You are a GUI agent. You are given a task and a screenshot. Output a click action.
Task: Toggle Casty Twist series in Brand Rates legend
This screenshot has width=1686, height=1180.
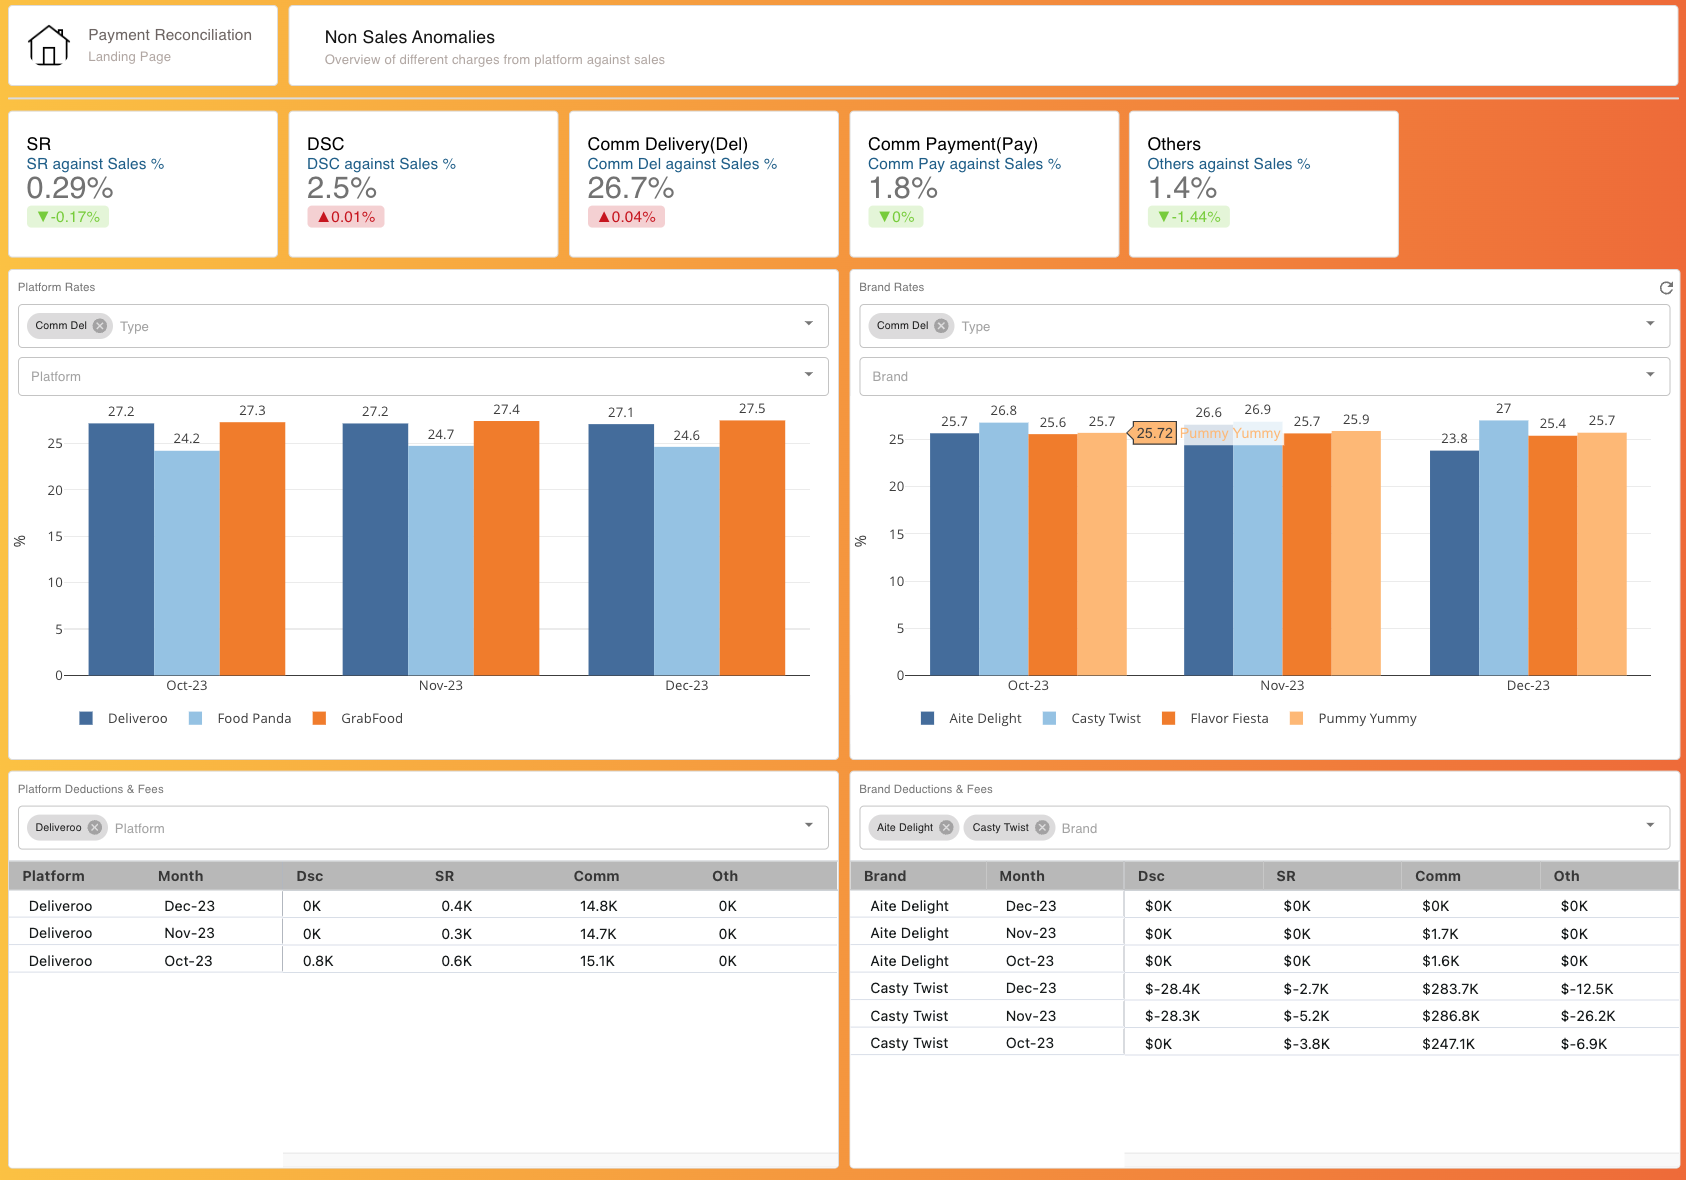[1092, 718]
